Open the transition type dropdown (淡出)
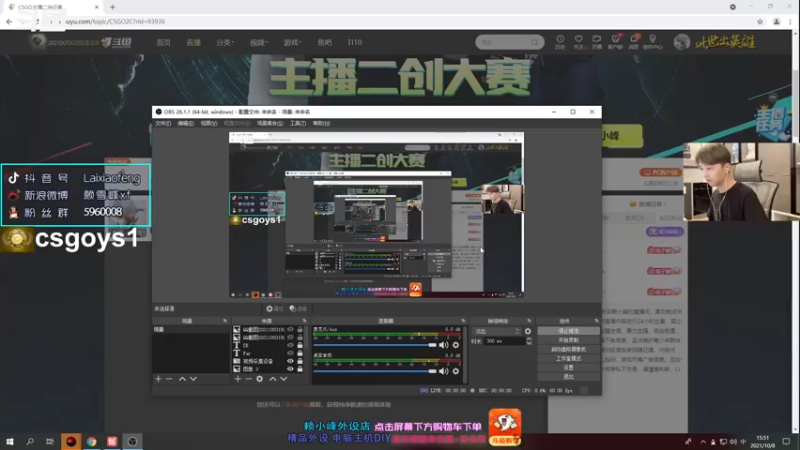Image resolution: width=800 pixels, height=450 pixels. [x=497, y=332]
